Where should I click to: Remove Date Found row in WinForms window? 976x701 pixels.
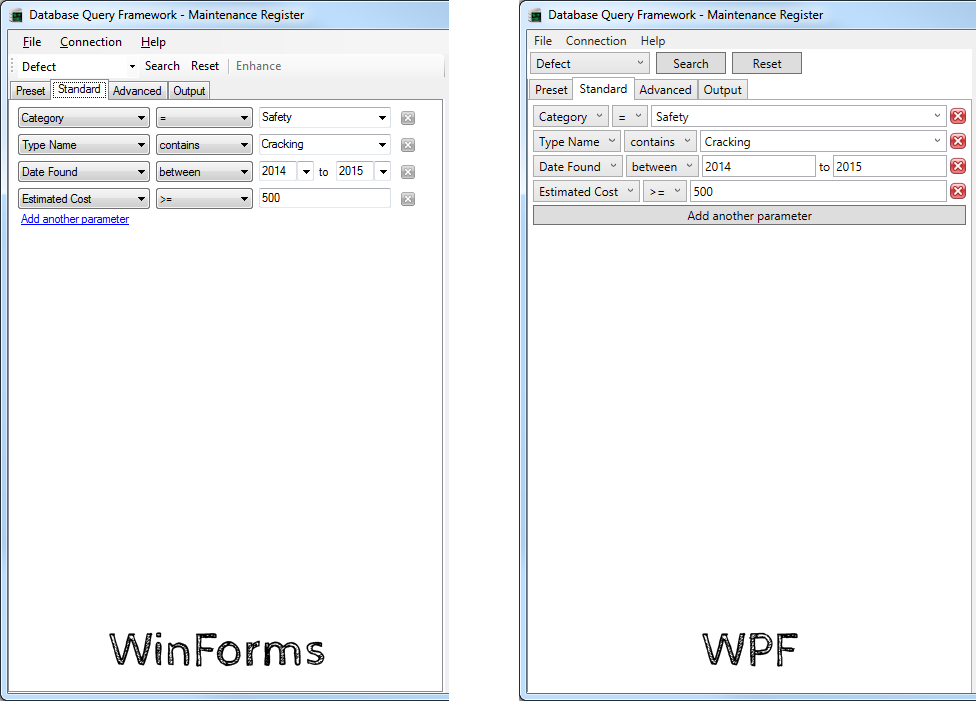[408, 172]
